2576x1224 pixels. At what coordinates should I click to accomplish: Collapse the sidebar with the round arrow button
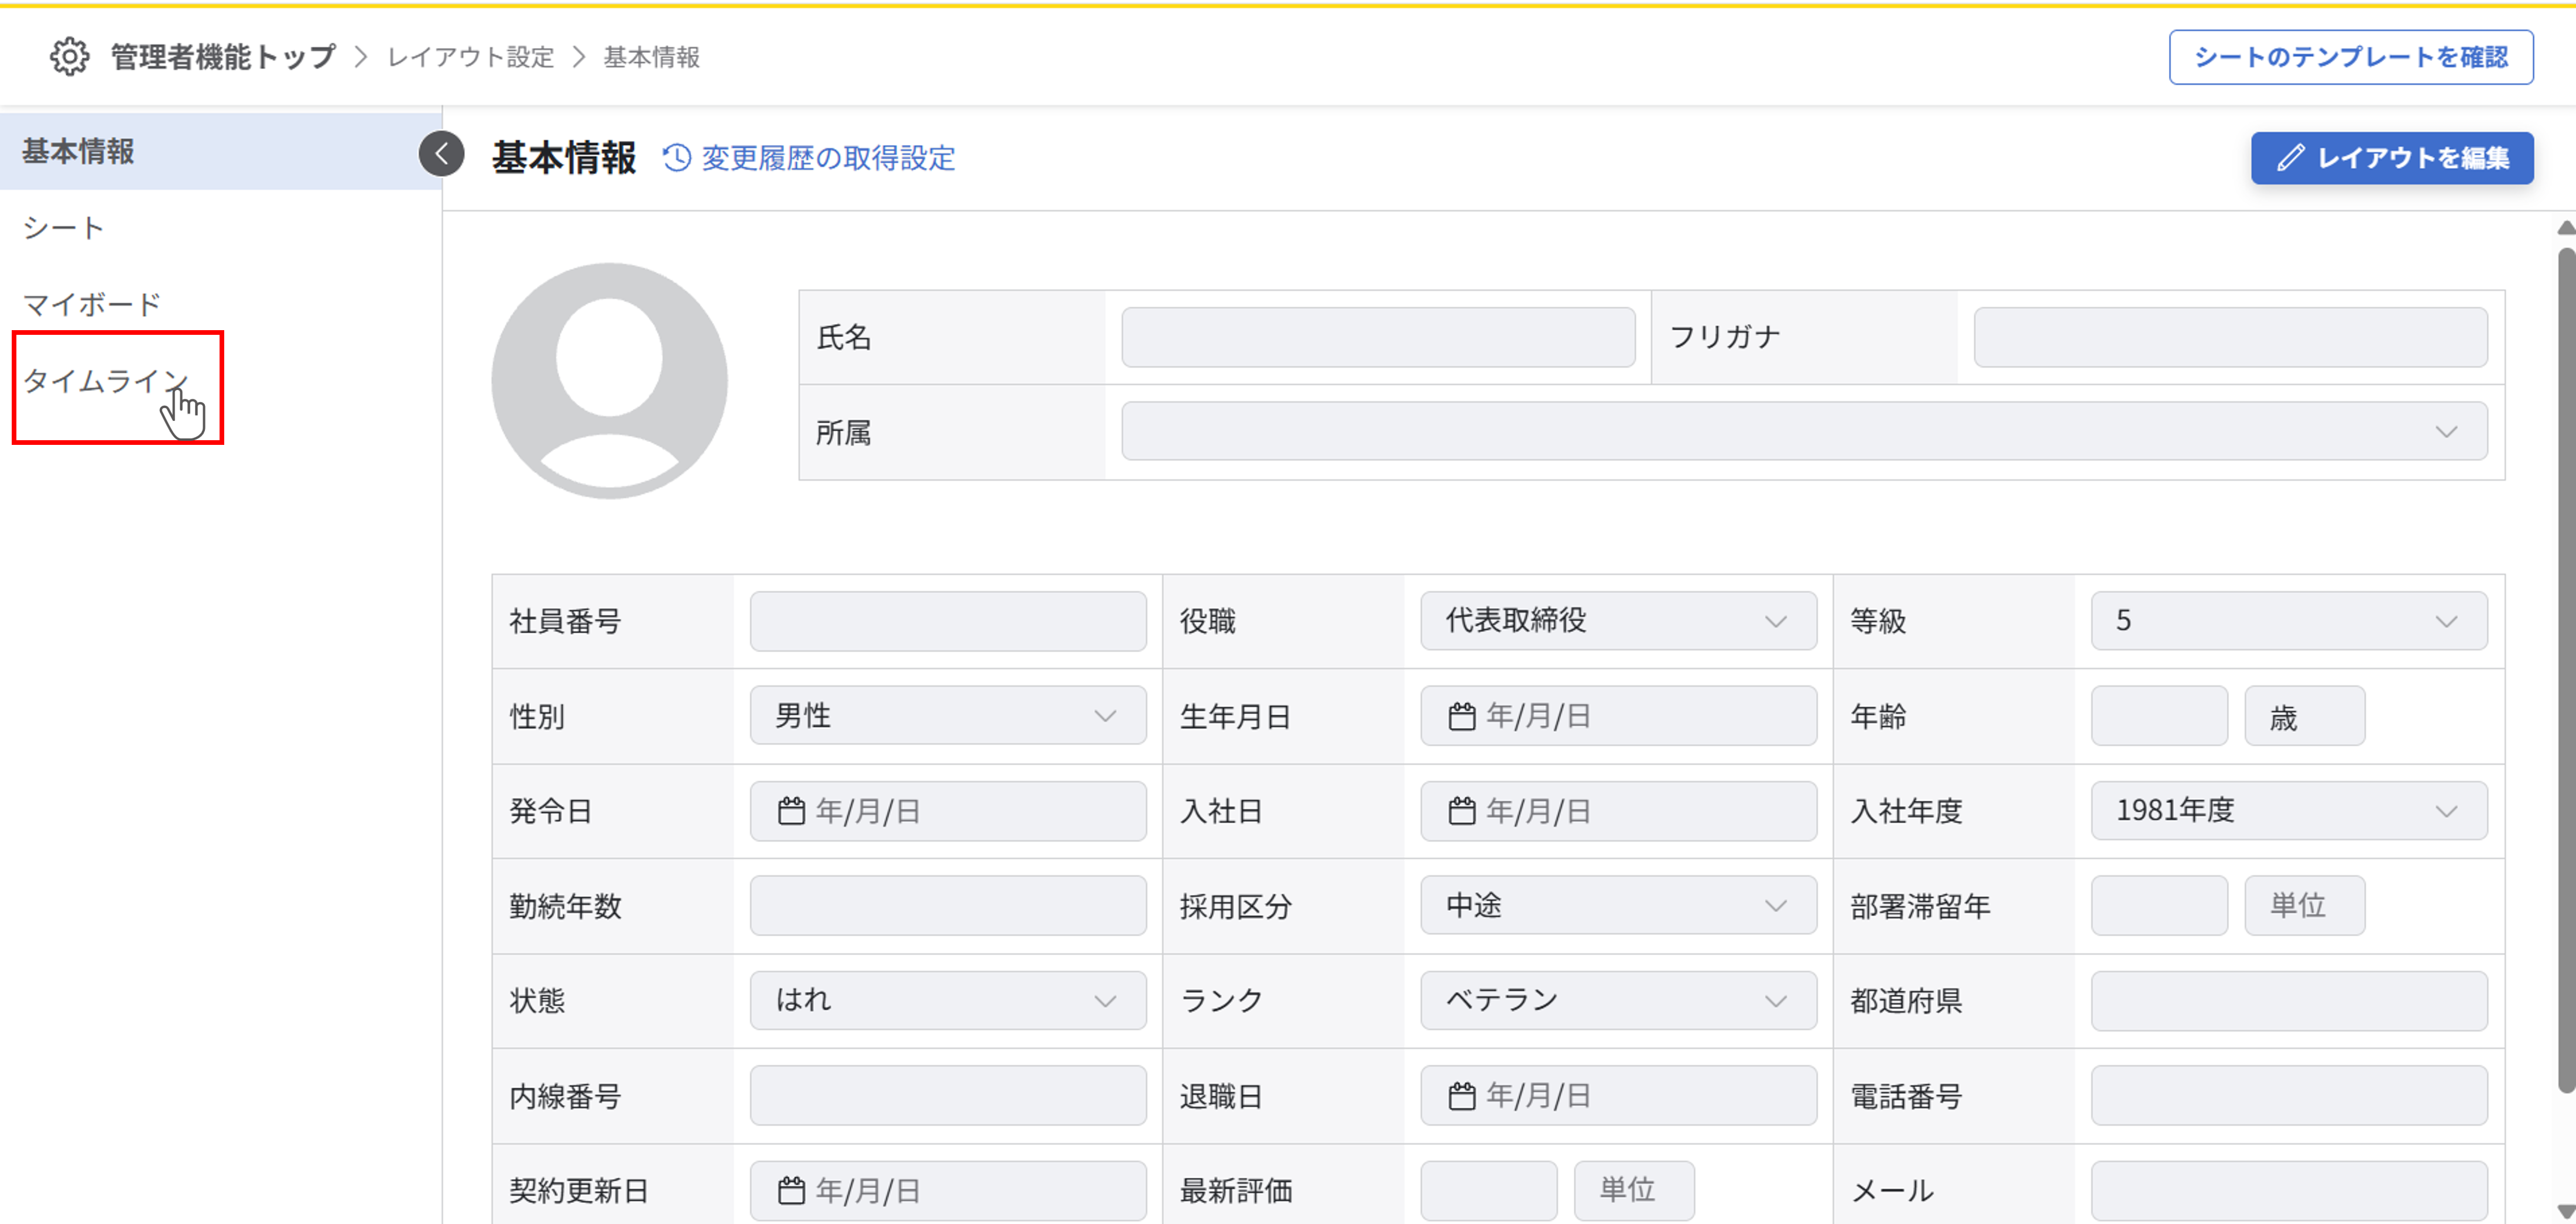[441, 154]
